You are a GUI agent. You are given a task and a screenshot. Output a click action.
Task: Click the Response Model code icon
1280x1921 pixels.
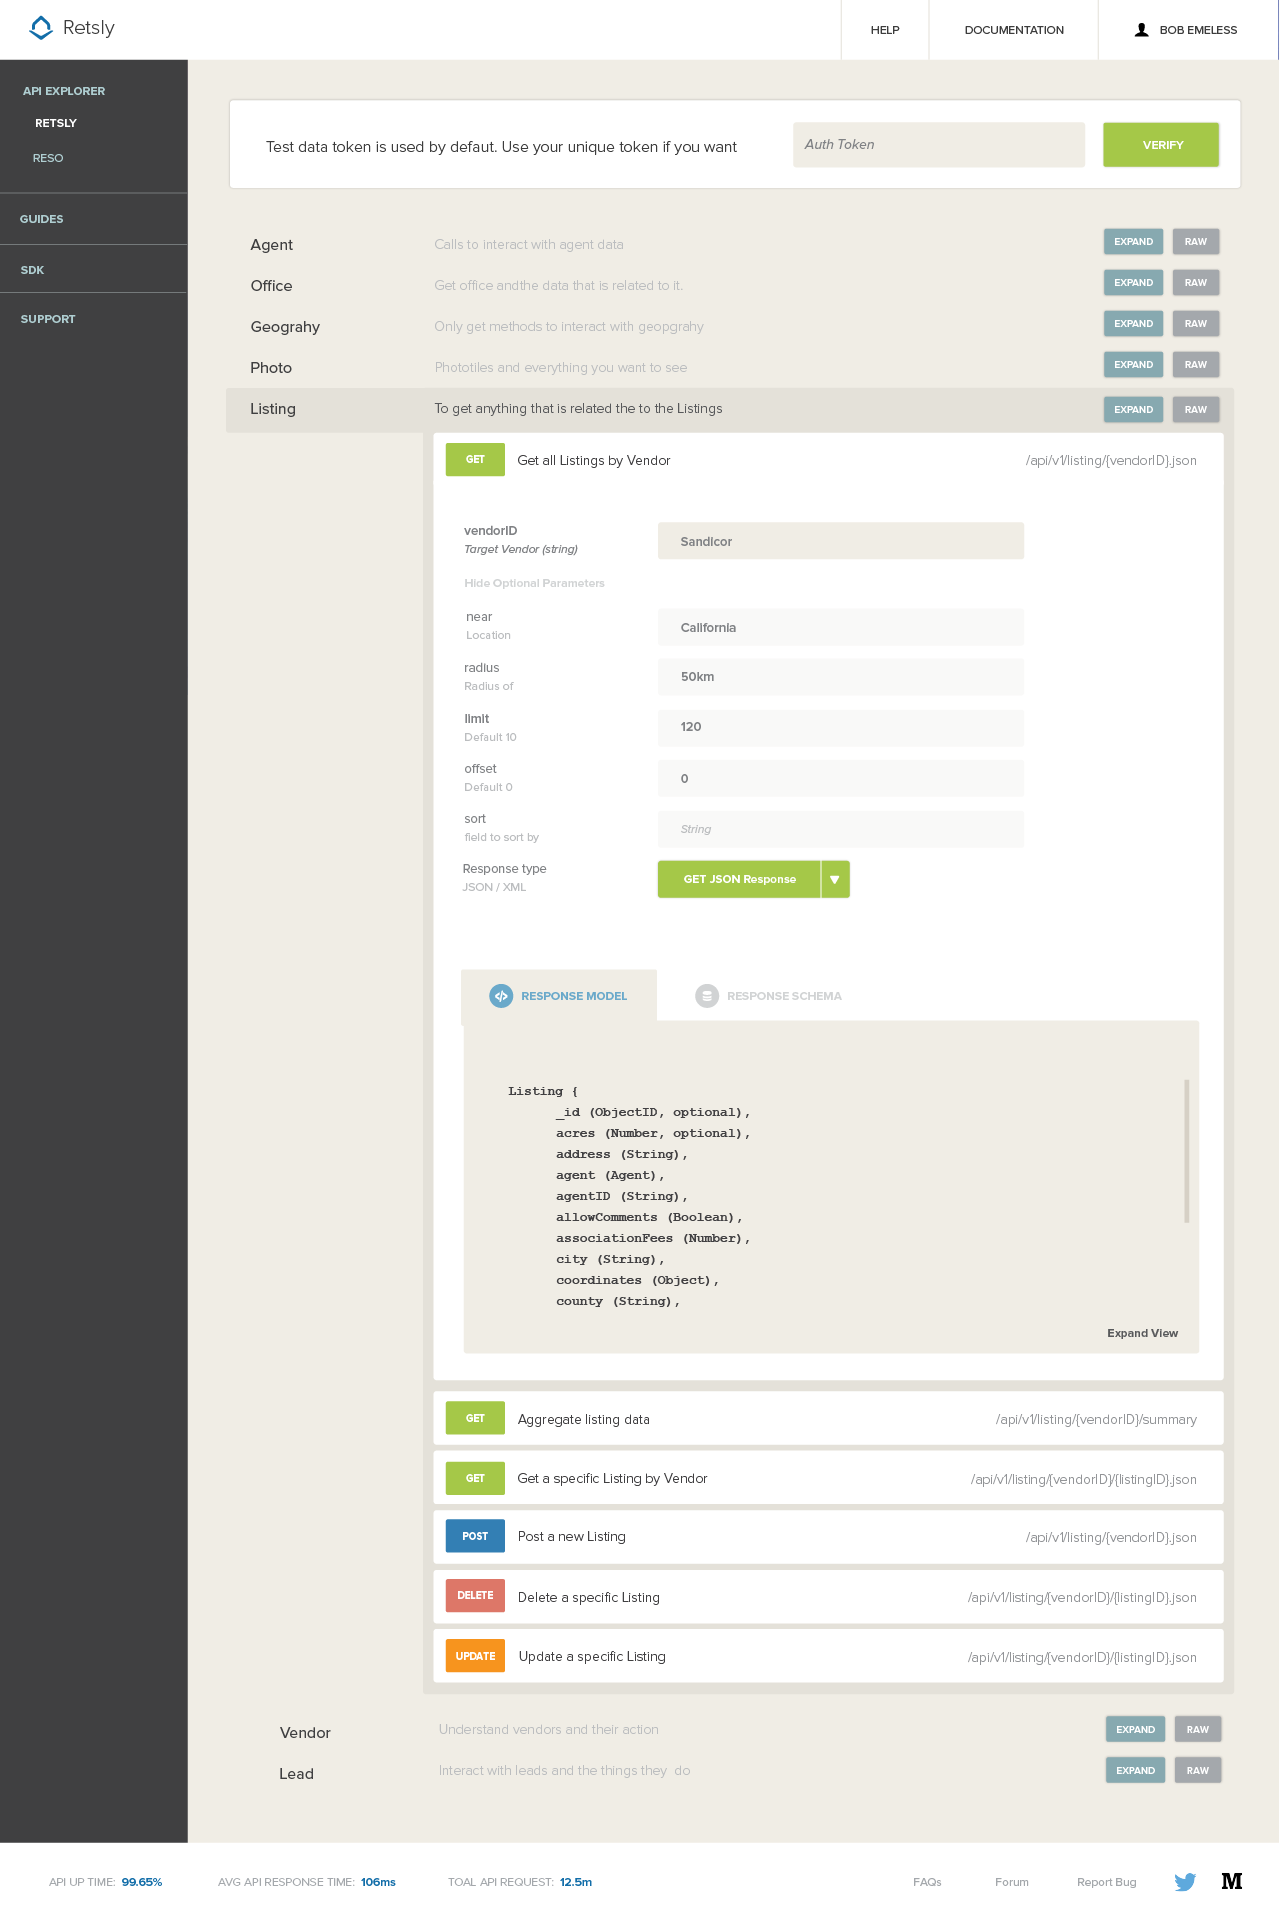point(501,996)
